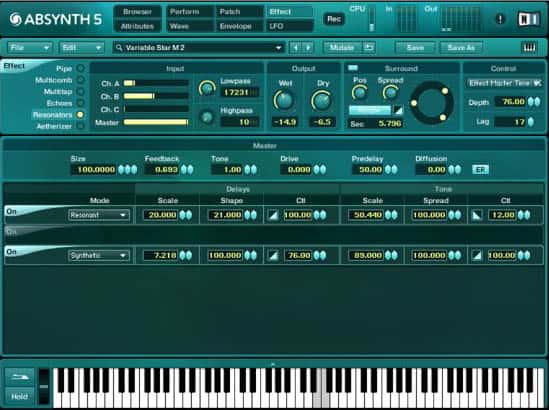Click Synthetic row Tone Ctl curve icon
This screenshot has height=410, width=549.
point(477,256)
